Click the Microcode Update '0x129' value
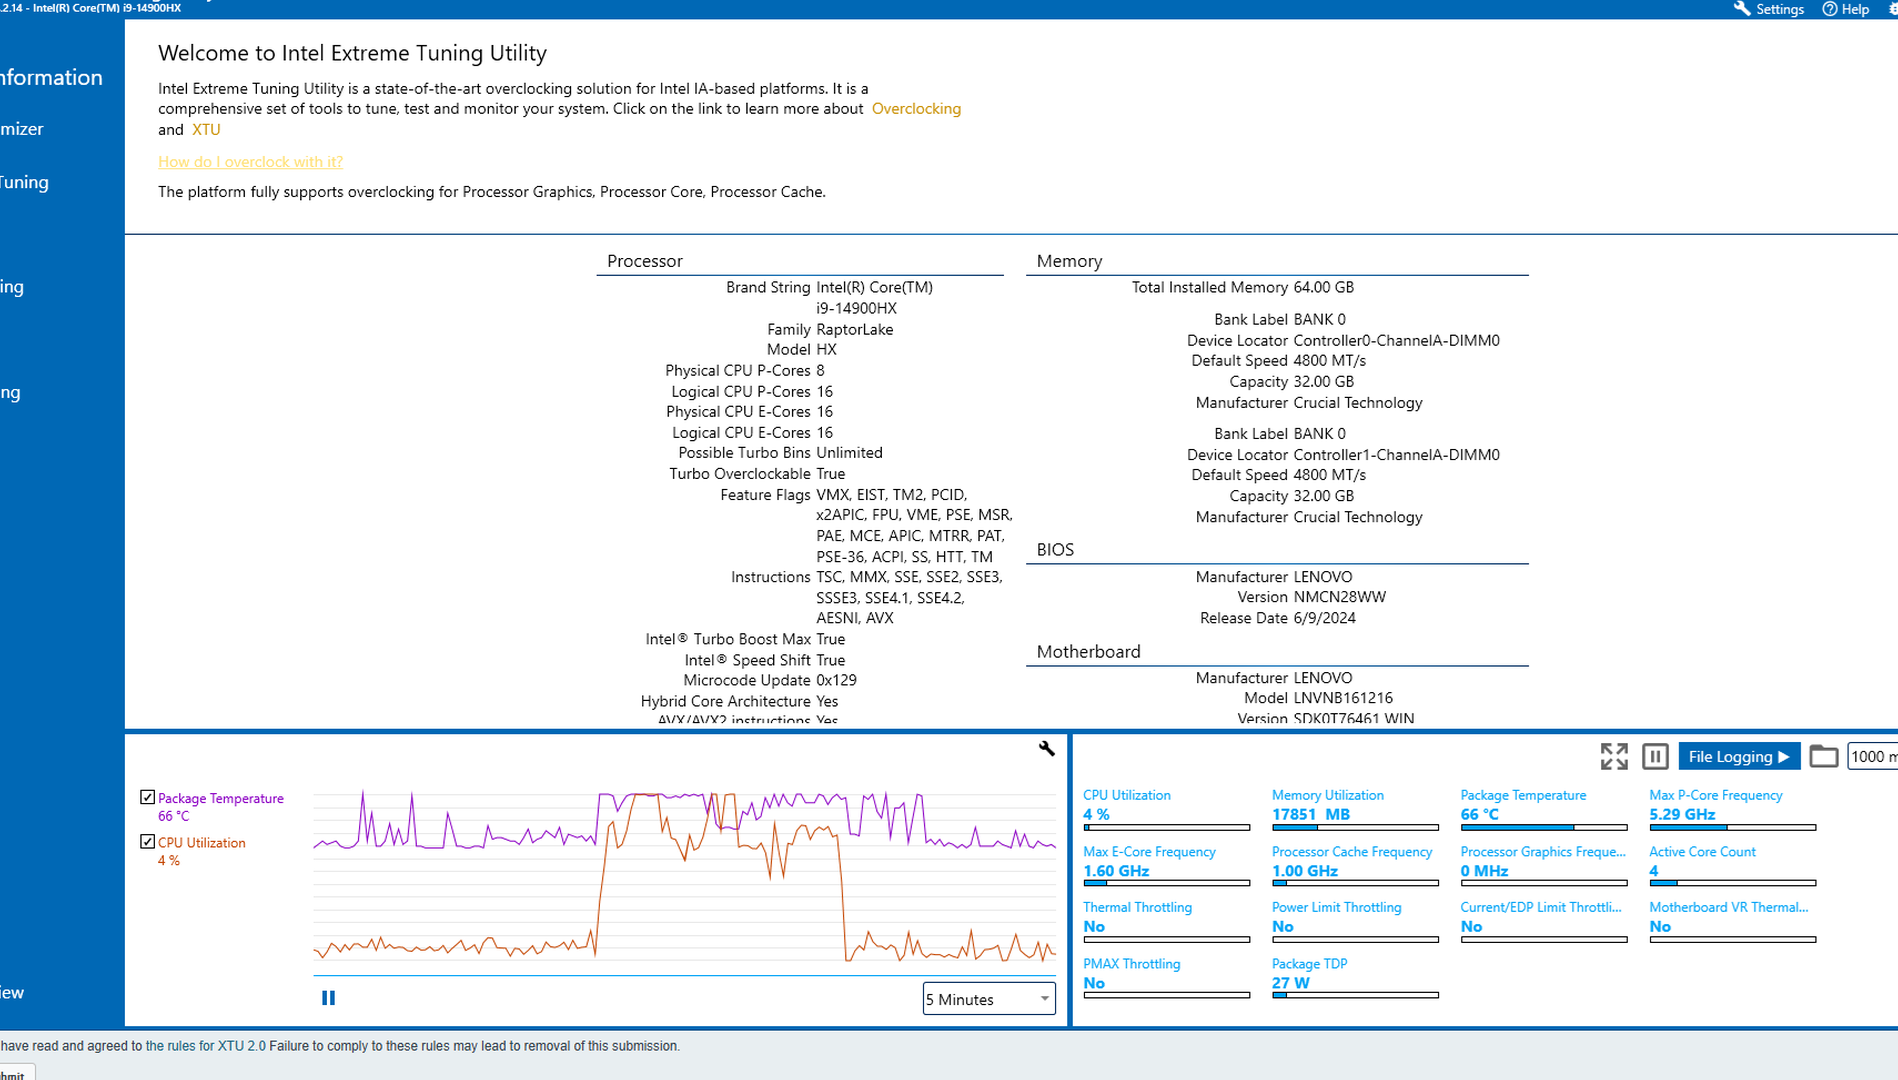 837,680
